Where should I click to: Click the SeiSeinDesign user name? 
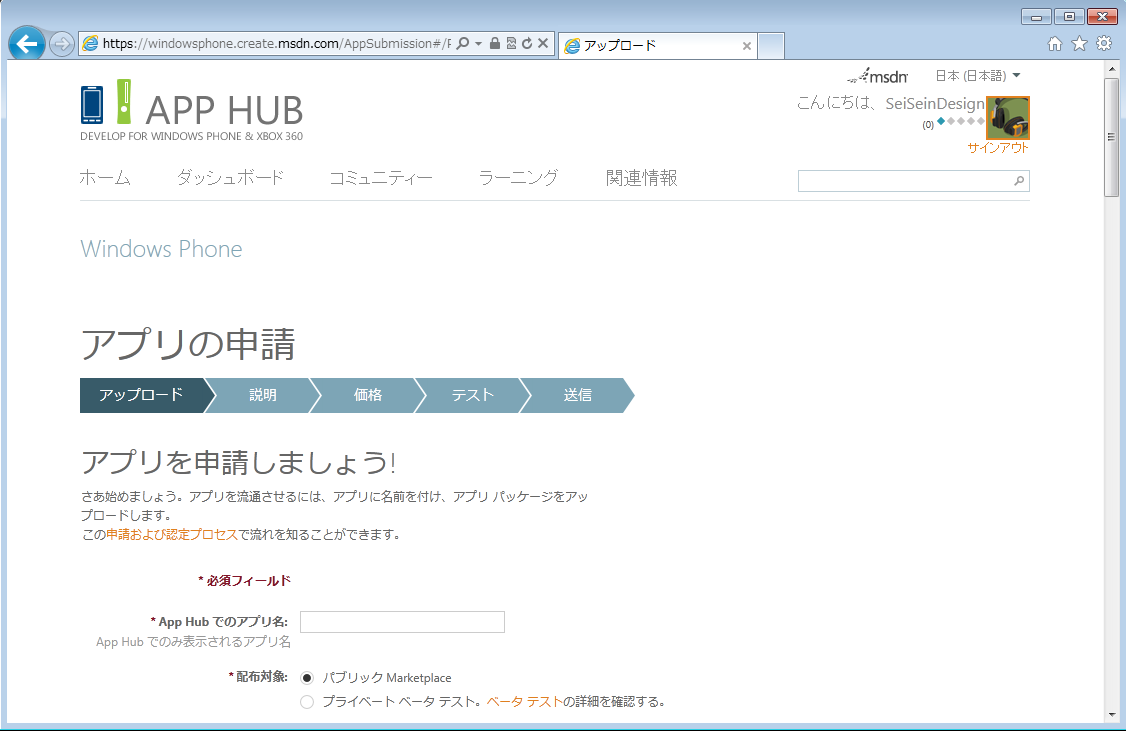click(935, 103)
